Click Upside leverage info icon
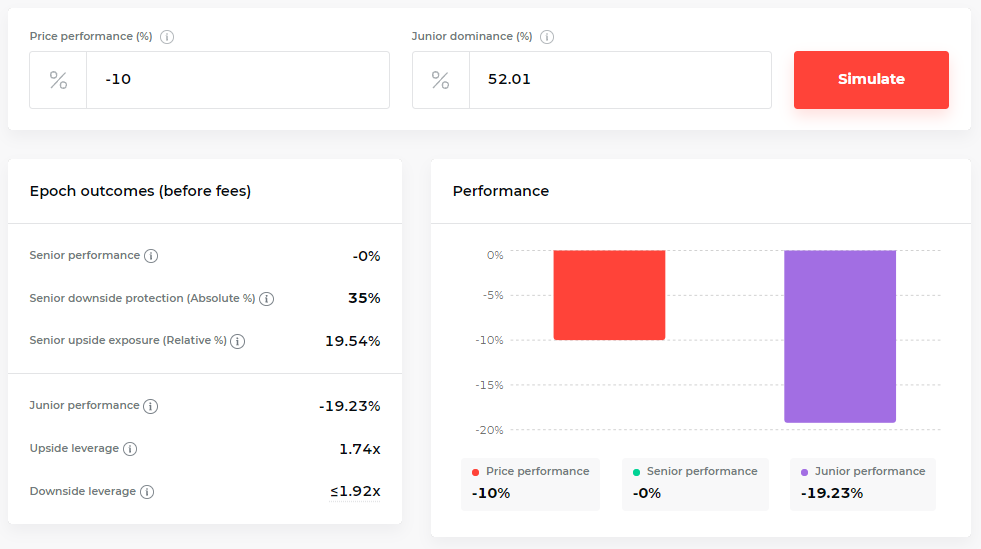This screenshot has width=981, height=549. point(130,449)
